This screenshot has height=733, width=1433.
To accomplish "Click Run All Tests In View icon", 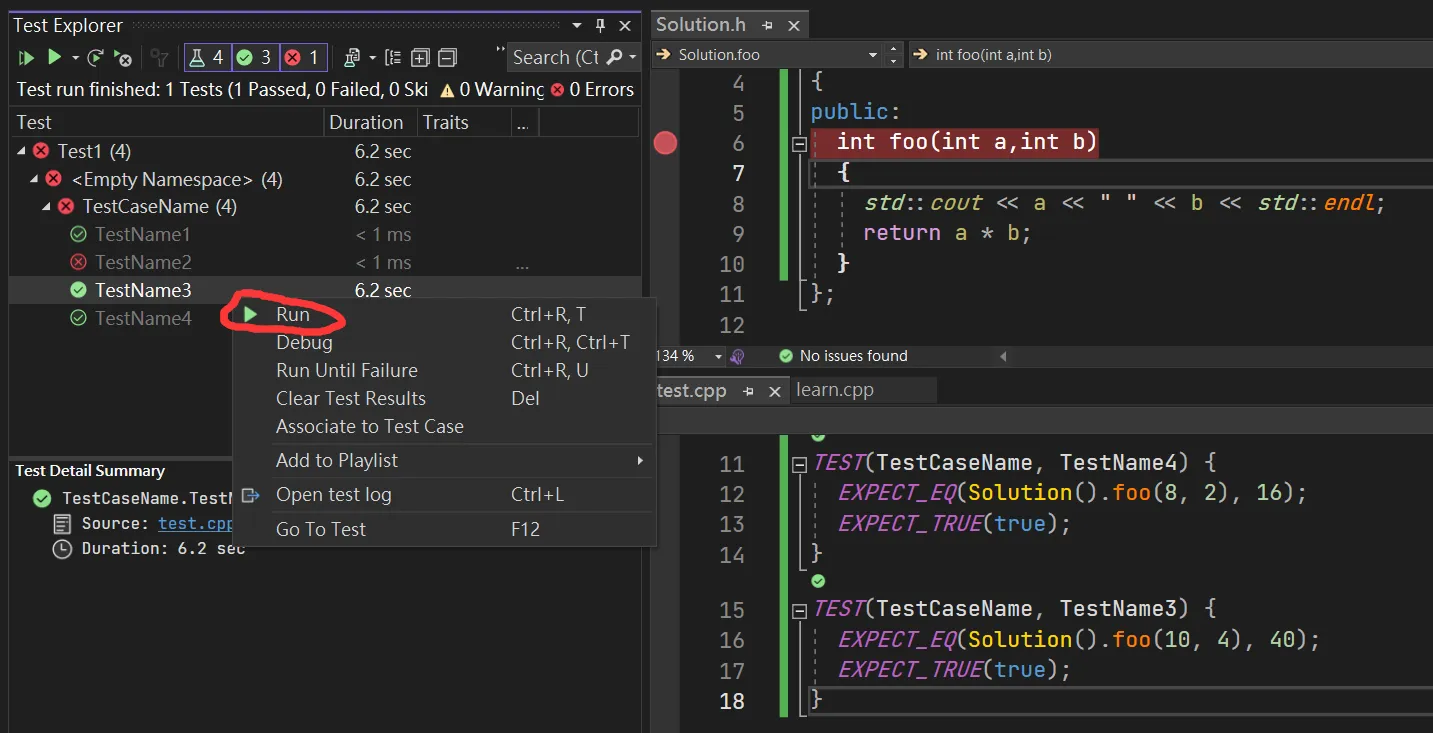I will click(26, 58).
